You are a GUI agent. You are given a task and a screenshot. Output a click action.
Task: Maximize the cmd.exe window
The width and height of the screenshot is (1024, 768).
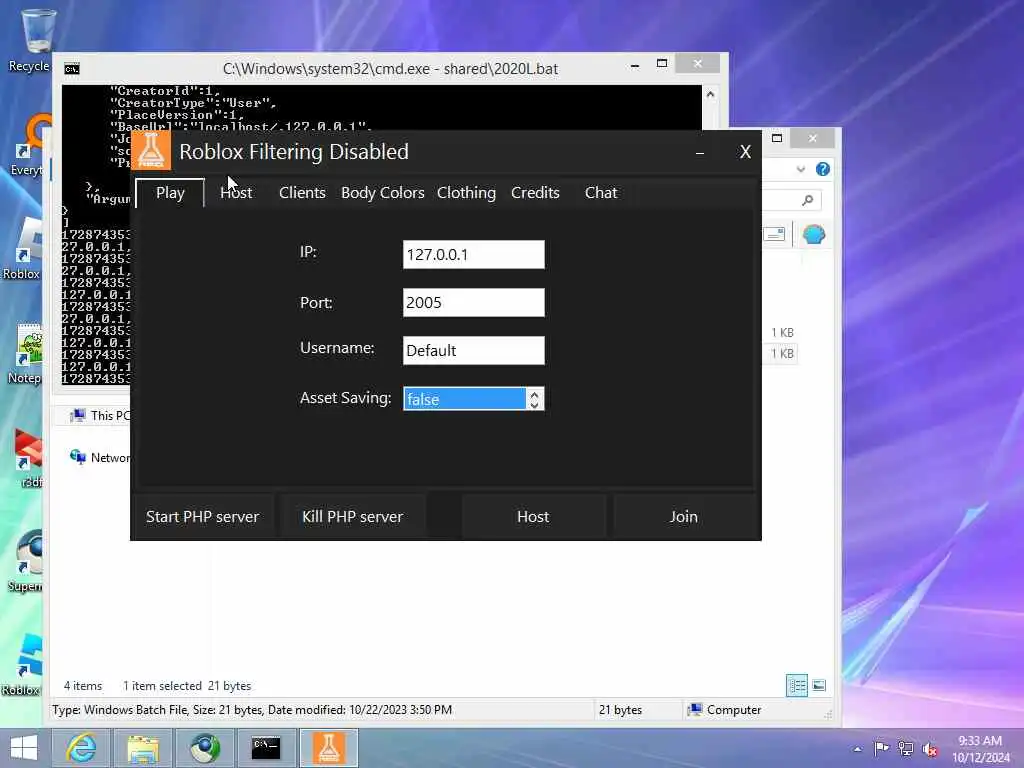[x=662, y=63]
